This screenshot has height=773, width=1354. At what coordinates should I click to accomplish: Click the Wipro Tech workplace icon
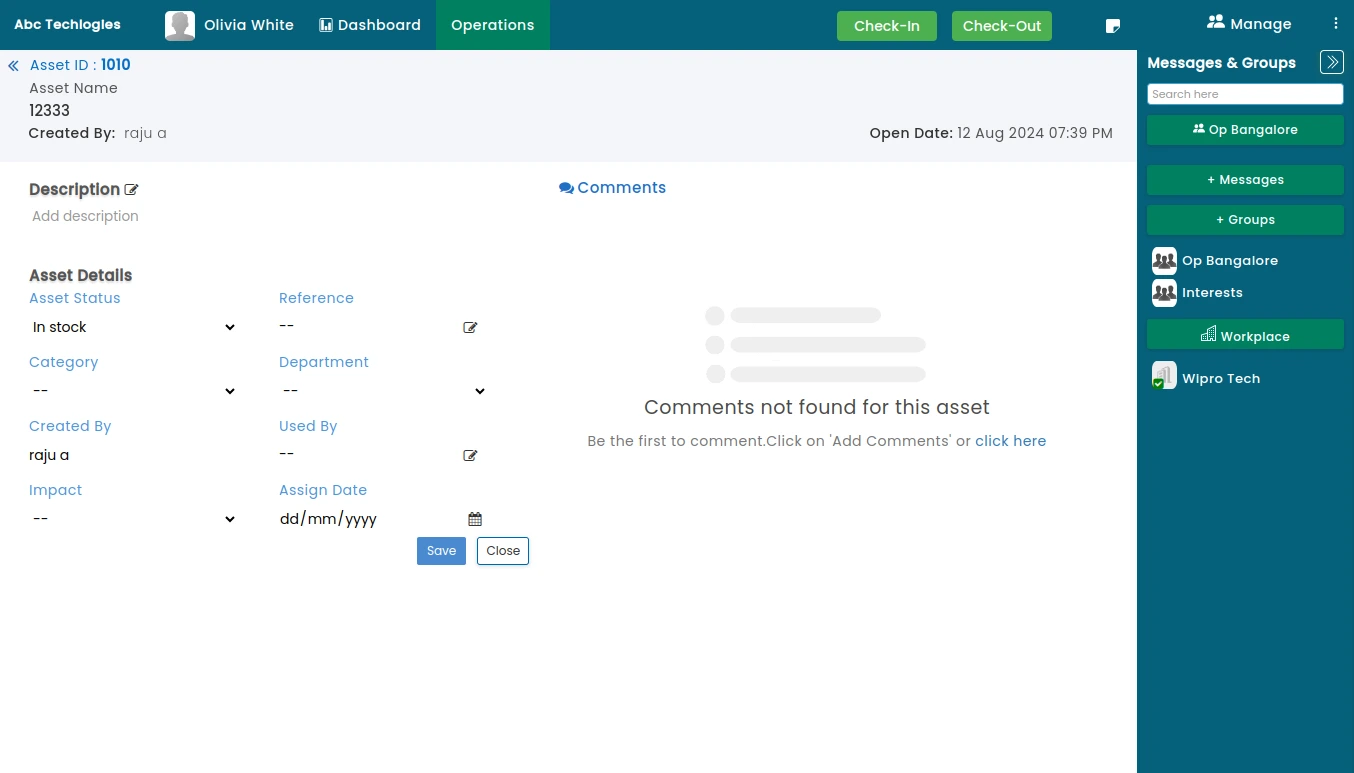point(1164,375)
